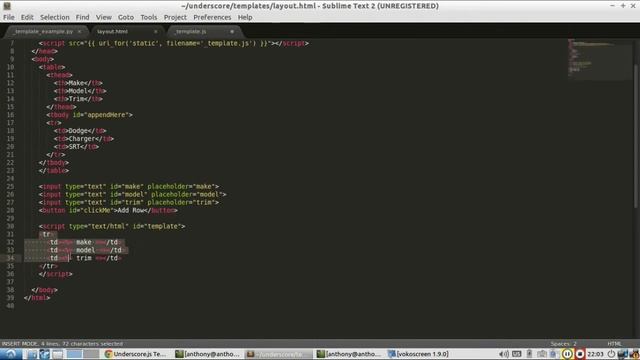Screen dimensions: 640x360
Task: Click the input id="model" code line
Action: pyautogui.click(x=133, y=194)
